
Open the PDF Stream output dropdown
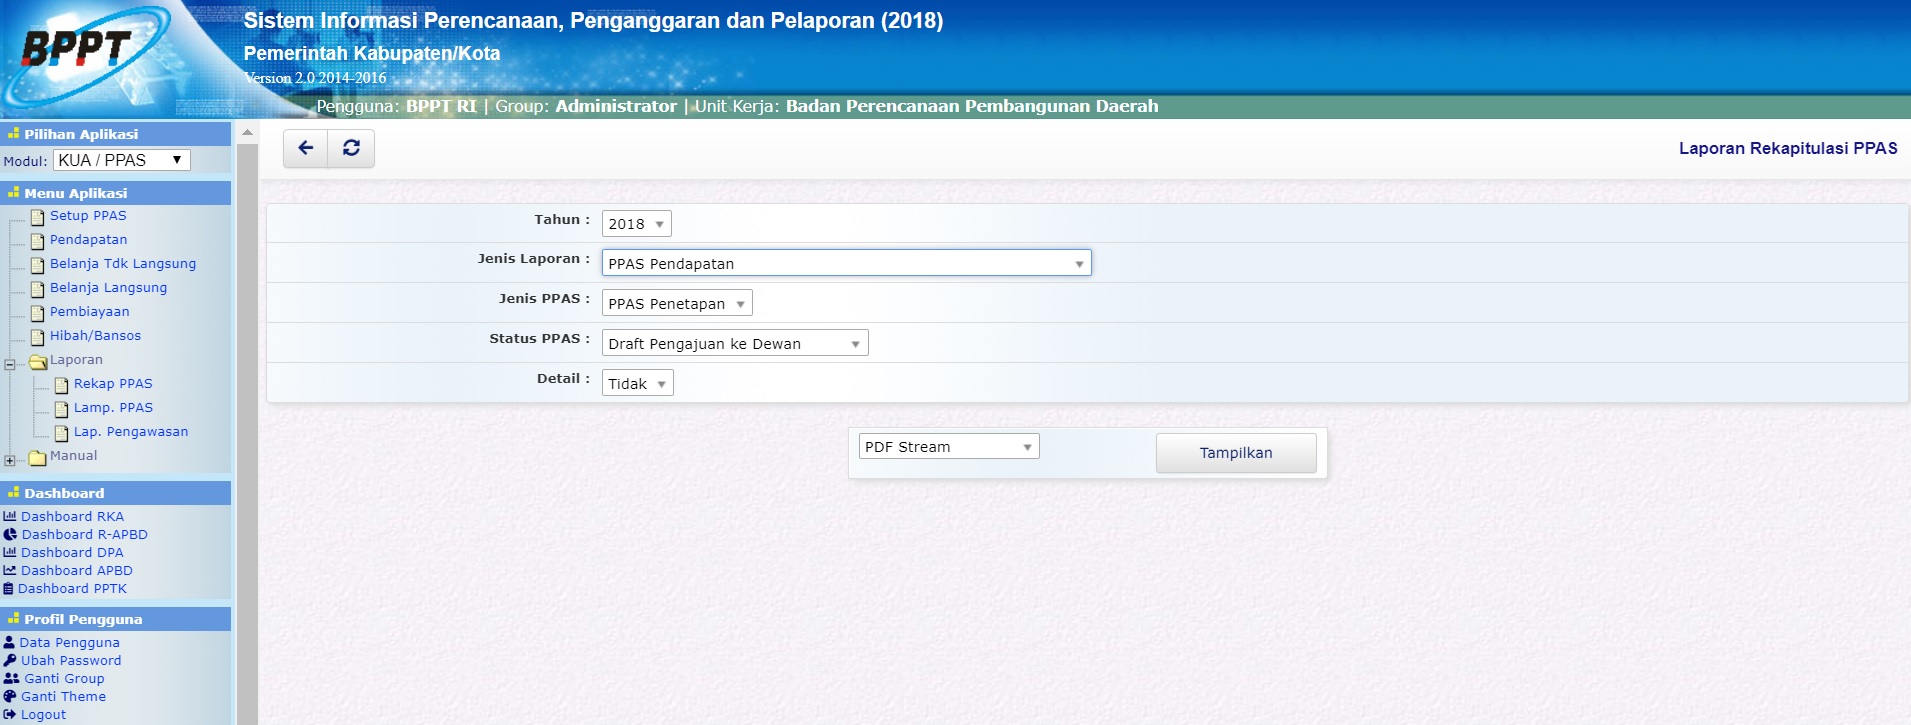pos(949,446)
